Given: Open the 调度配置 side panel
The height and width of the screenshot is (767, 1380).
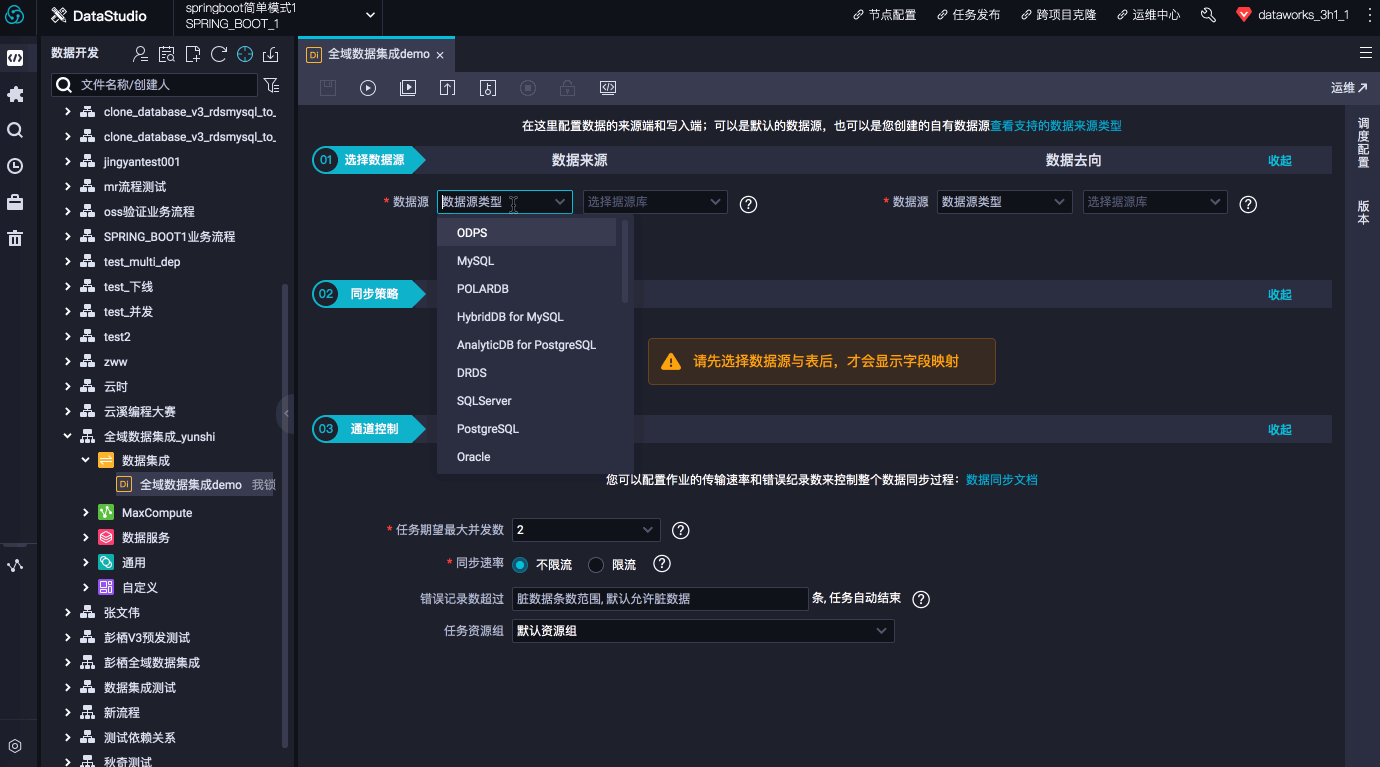Looking at the screenshot, I should tap(1363, 143).
